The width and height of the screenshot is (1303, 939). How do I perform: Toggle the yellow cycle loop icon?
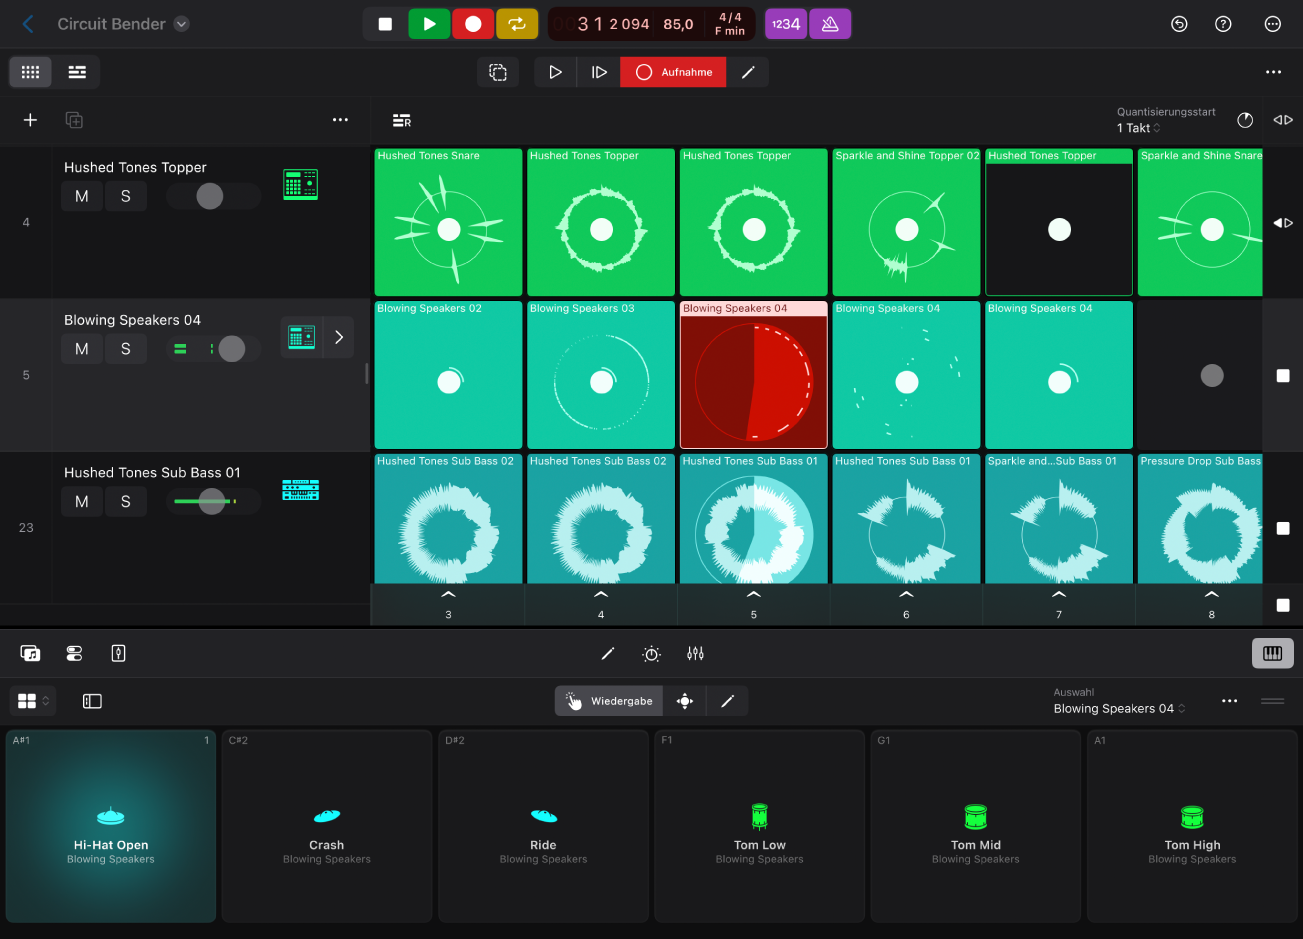pos(517,23)
